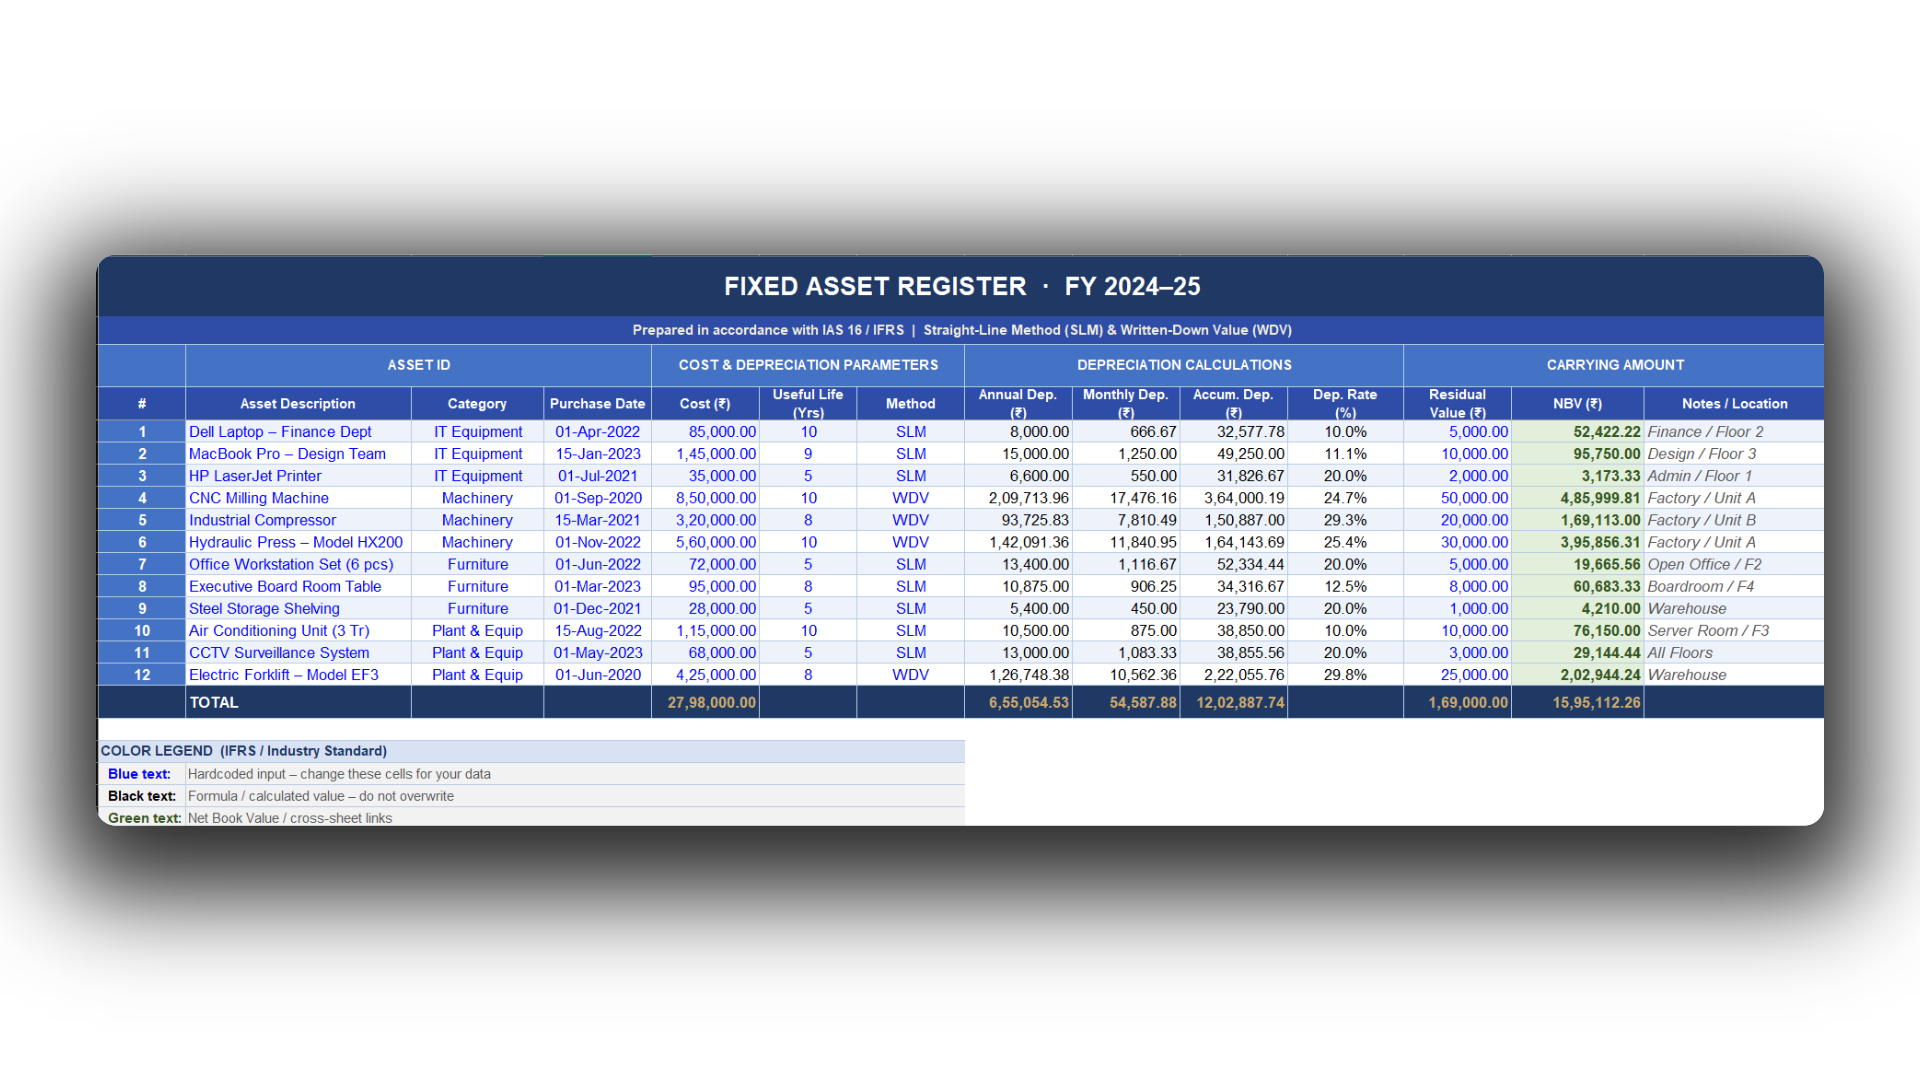
Task: Select the total residual value '1,69,000.00'
Action: click(1457, 703)
